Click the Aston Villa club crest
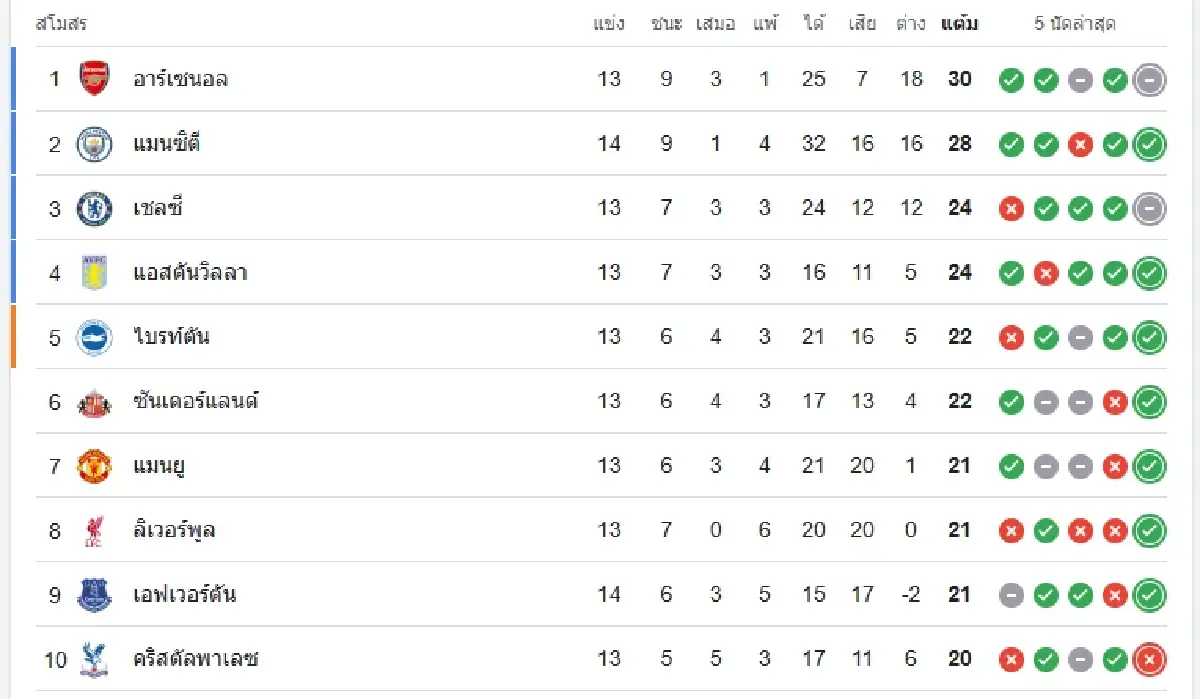The height and width of the screenshot is (699, 1200). pyautogui.click(x=94, y=273)
